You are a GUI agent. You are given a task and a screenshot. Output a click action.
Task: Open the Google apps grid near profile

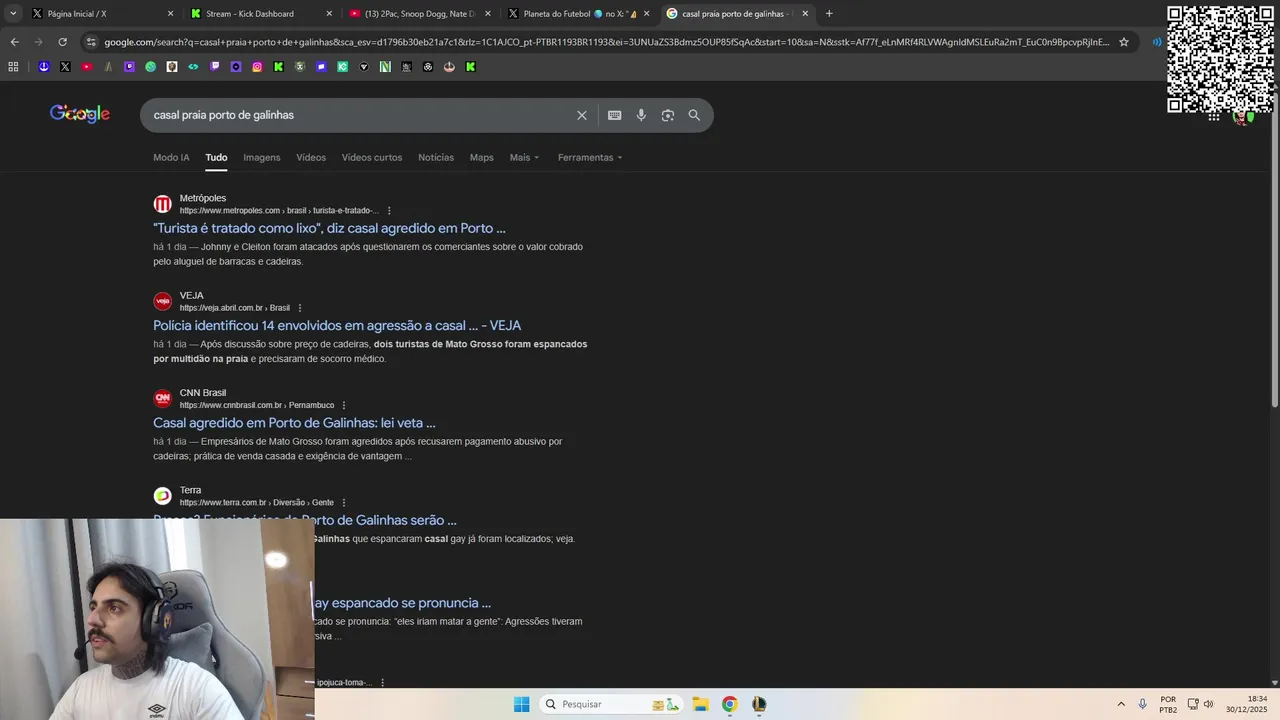(1214, 116)
